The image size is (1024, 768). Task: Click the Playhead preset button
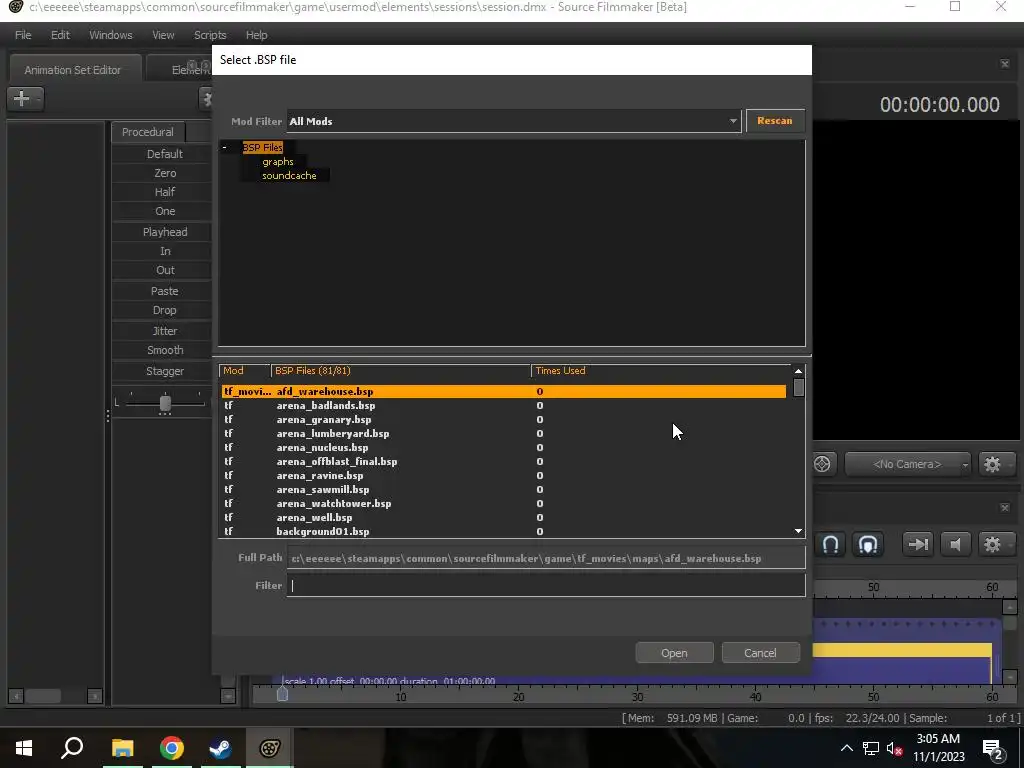[165, 232]
